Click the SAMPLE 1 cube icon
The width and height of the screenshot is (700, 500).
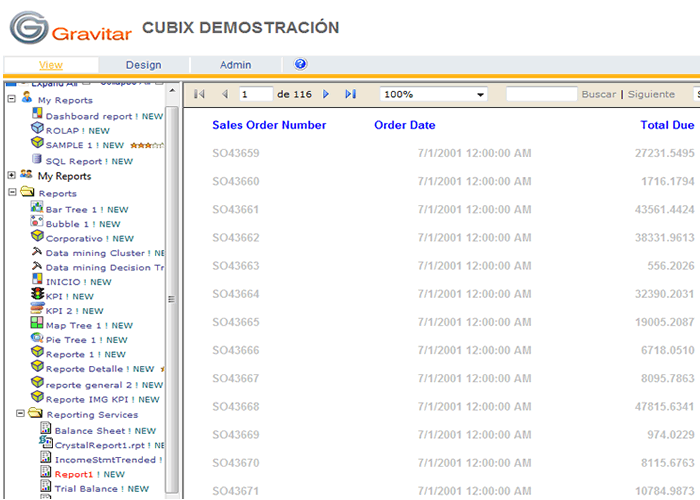tap(37, 143)
